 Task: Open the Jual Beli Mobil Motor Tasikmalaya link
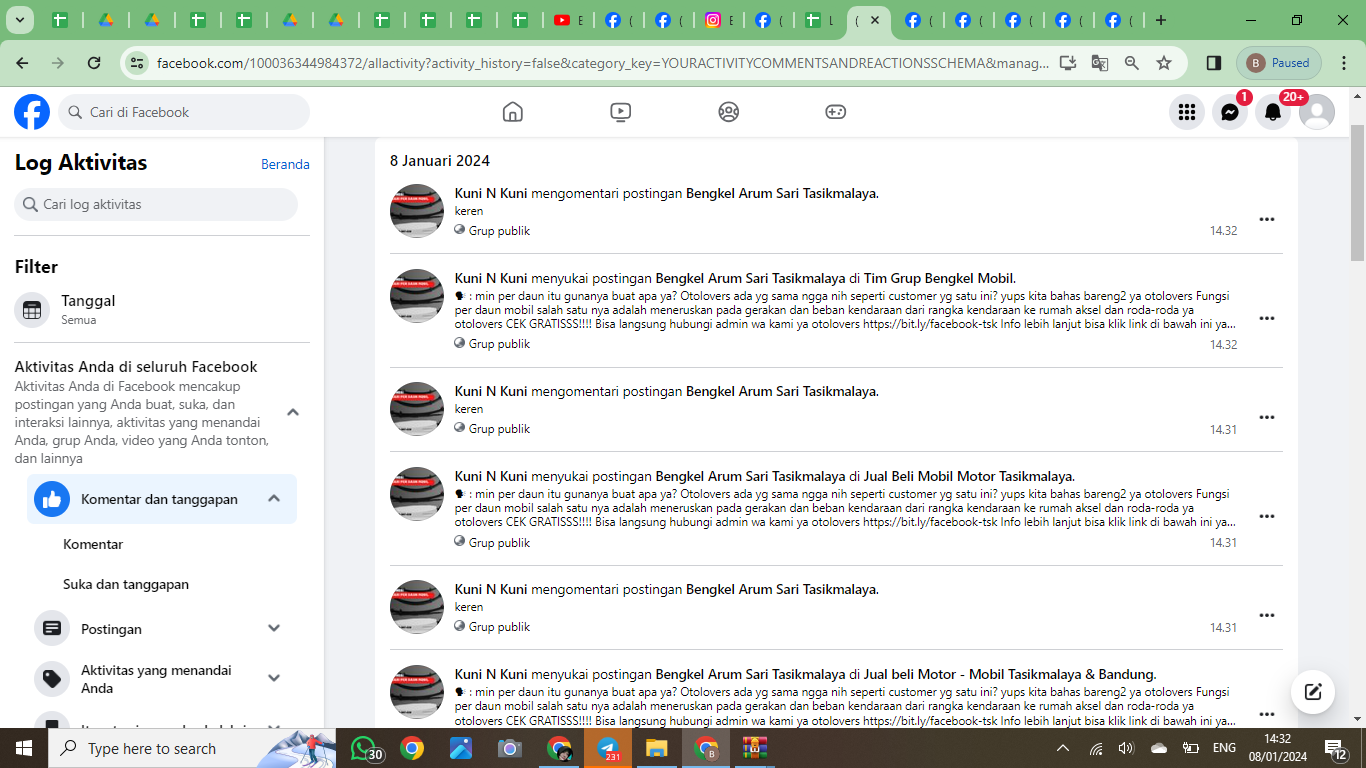pos(968,476)
